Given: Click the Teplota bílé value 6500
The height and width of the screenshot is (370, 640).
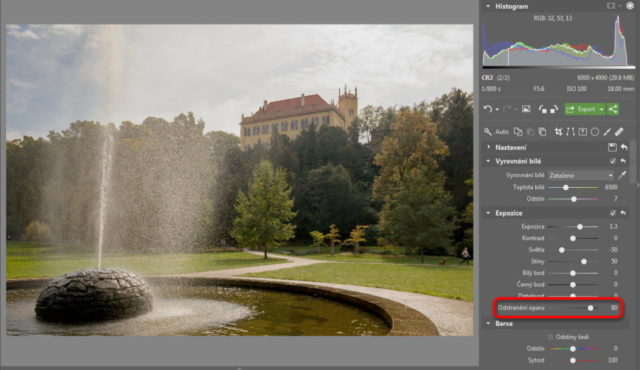Looking at the screenshot, I should [x=611, y=187].
